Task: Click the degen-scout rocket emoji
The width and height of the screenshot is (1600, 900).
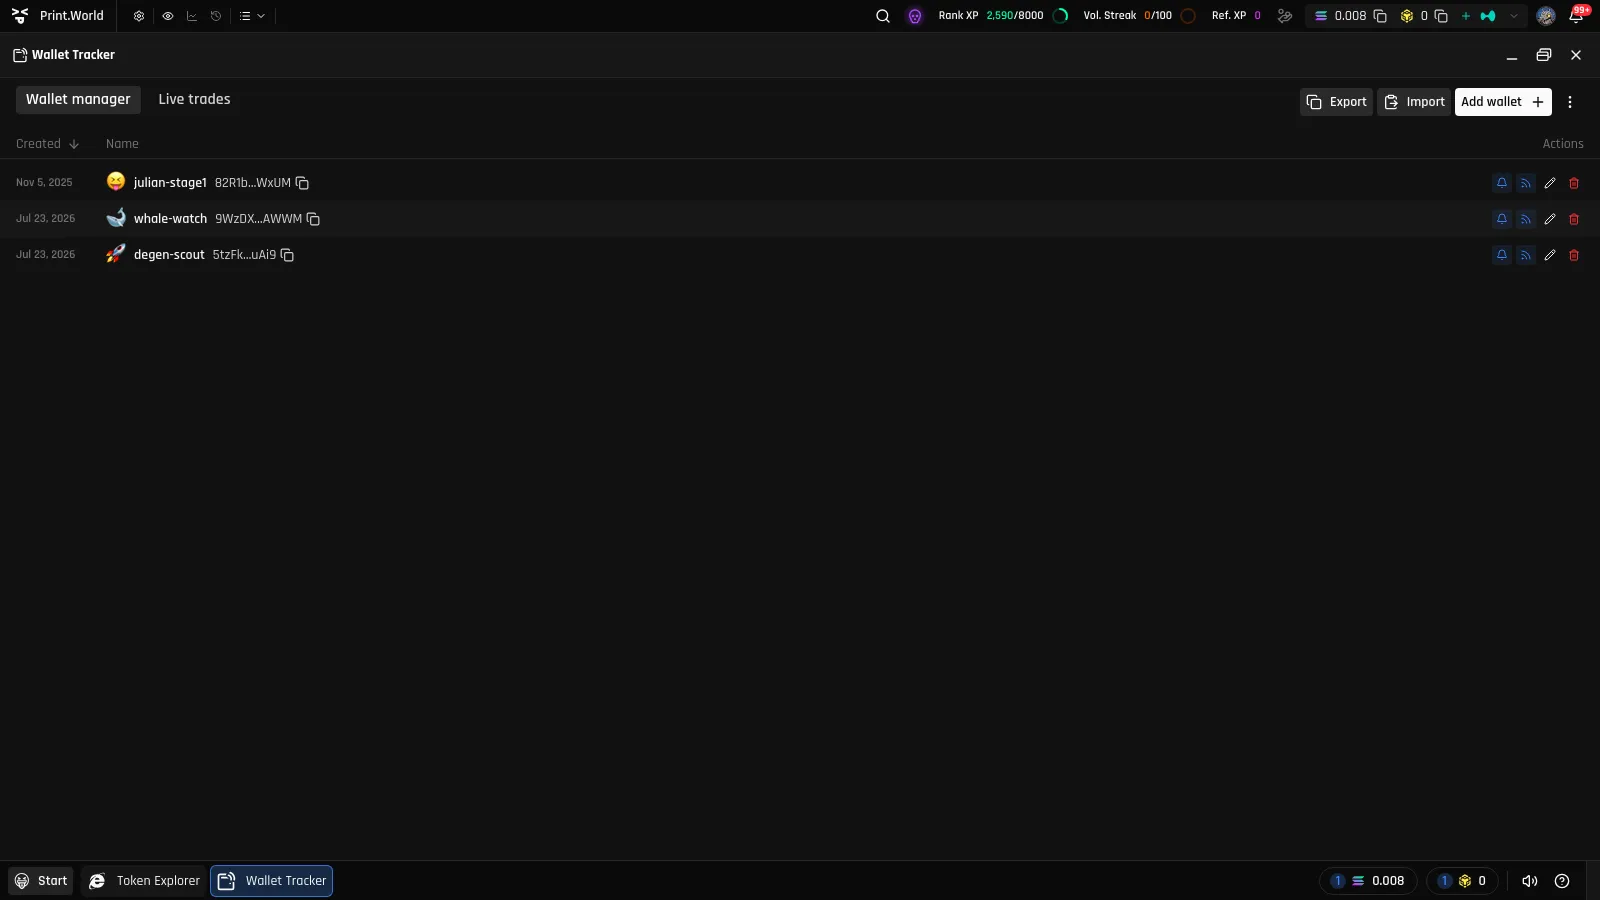Action: point(116,253)
